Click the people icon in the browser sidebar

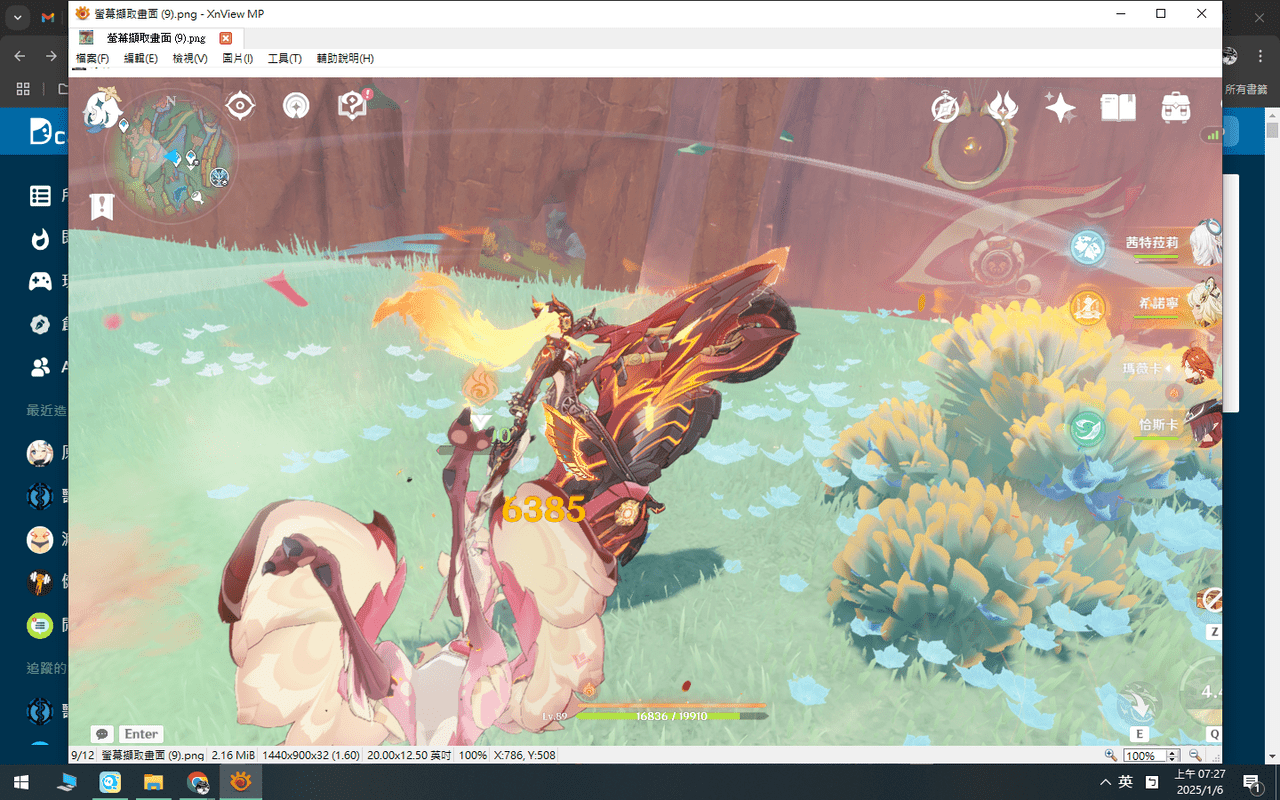pos(40,368)
